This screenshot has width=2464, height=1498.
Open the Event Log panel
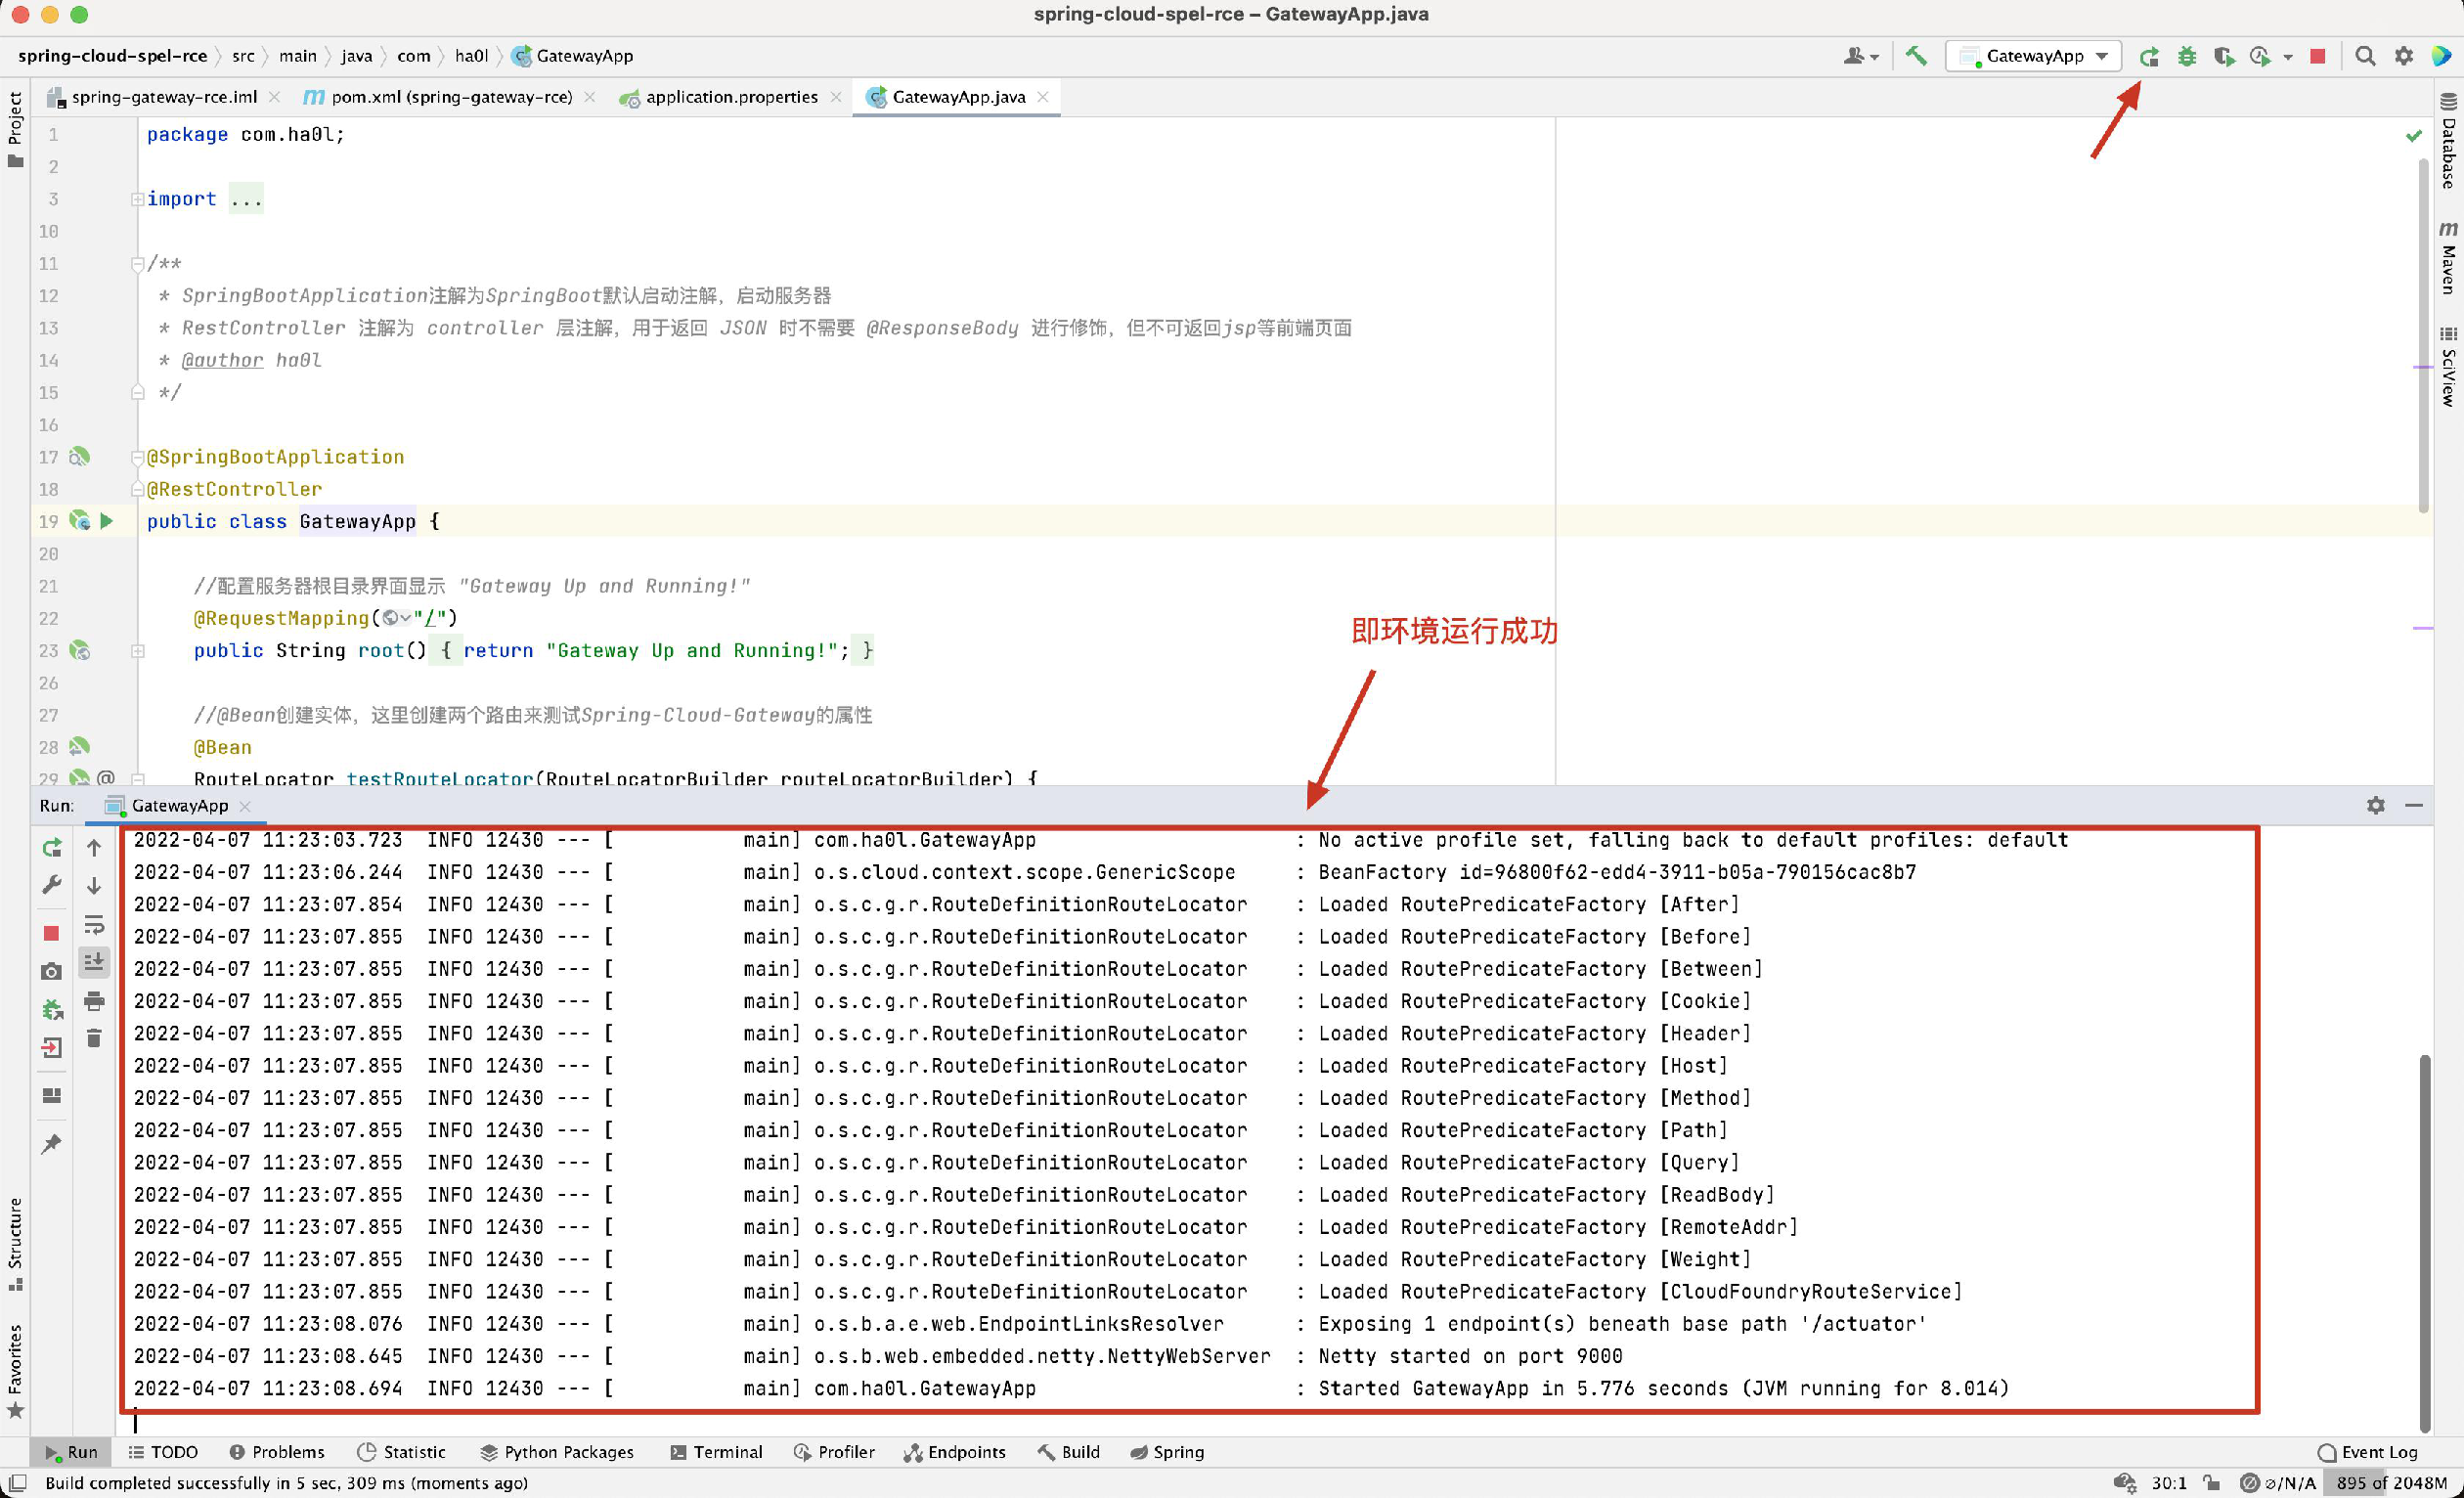point(2367,1452)
